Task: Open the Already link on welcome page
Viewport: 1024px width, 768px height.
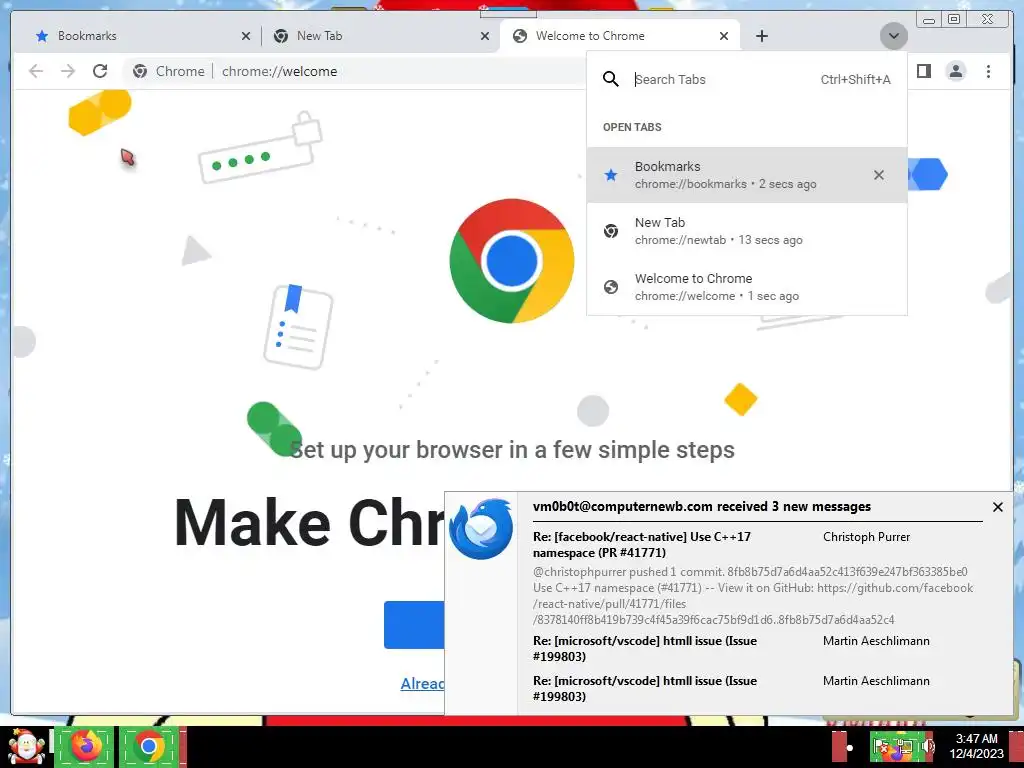Action: point(422,684)
